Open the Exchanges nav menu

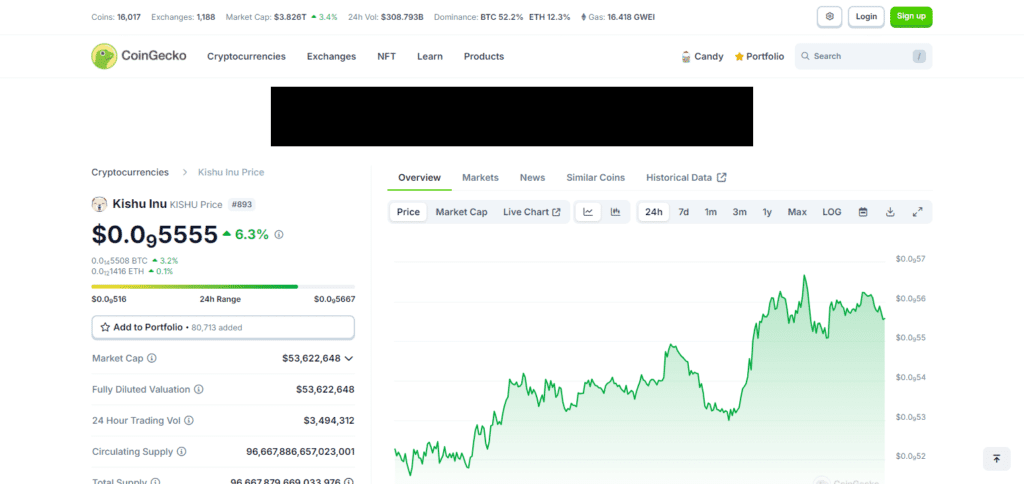coord(331,56)
